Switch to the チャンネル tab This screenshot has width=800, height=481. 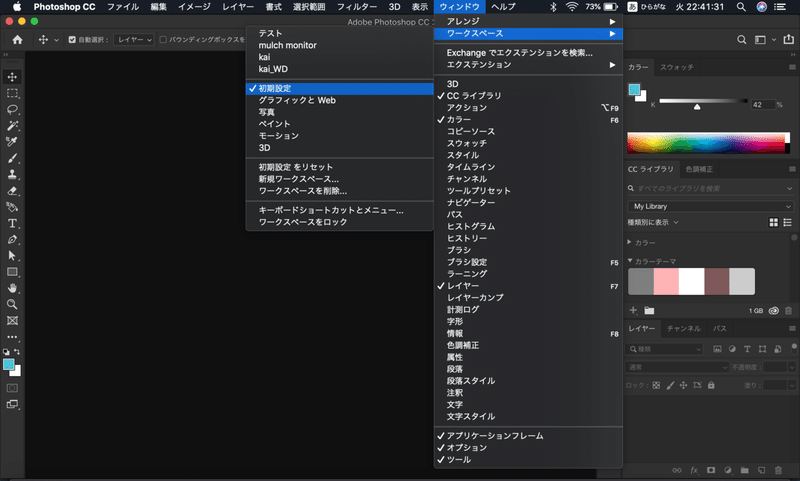point(684,328)
